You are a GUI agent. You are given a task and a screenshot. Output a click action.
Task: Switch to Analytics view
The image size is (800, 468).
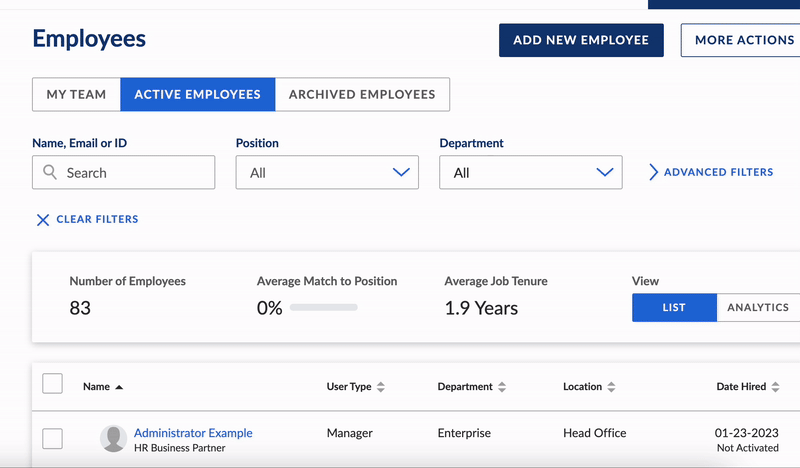(758, 308)
